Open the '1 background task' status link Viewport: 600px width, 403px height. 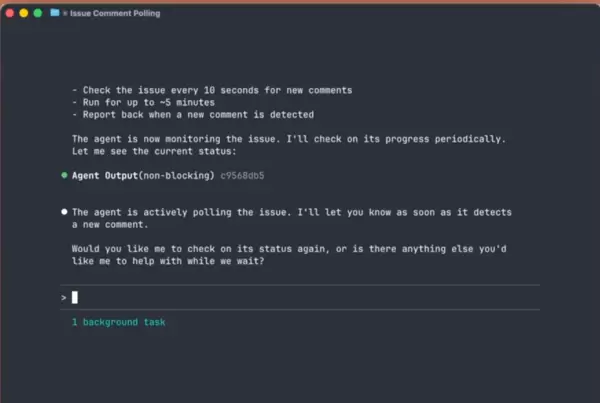[118, 322]
